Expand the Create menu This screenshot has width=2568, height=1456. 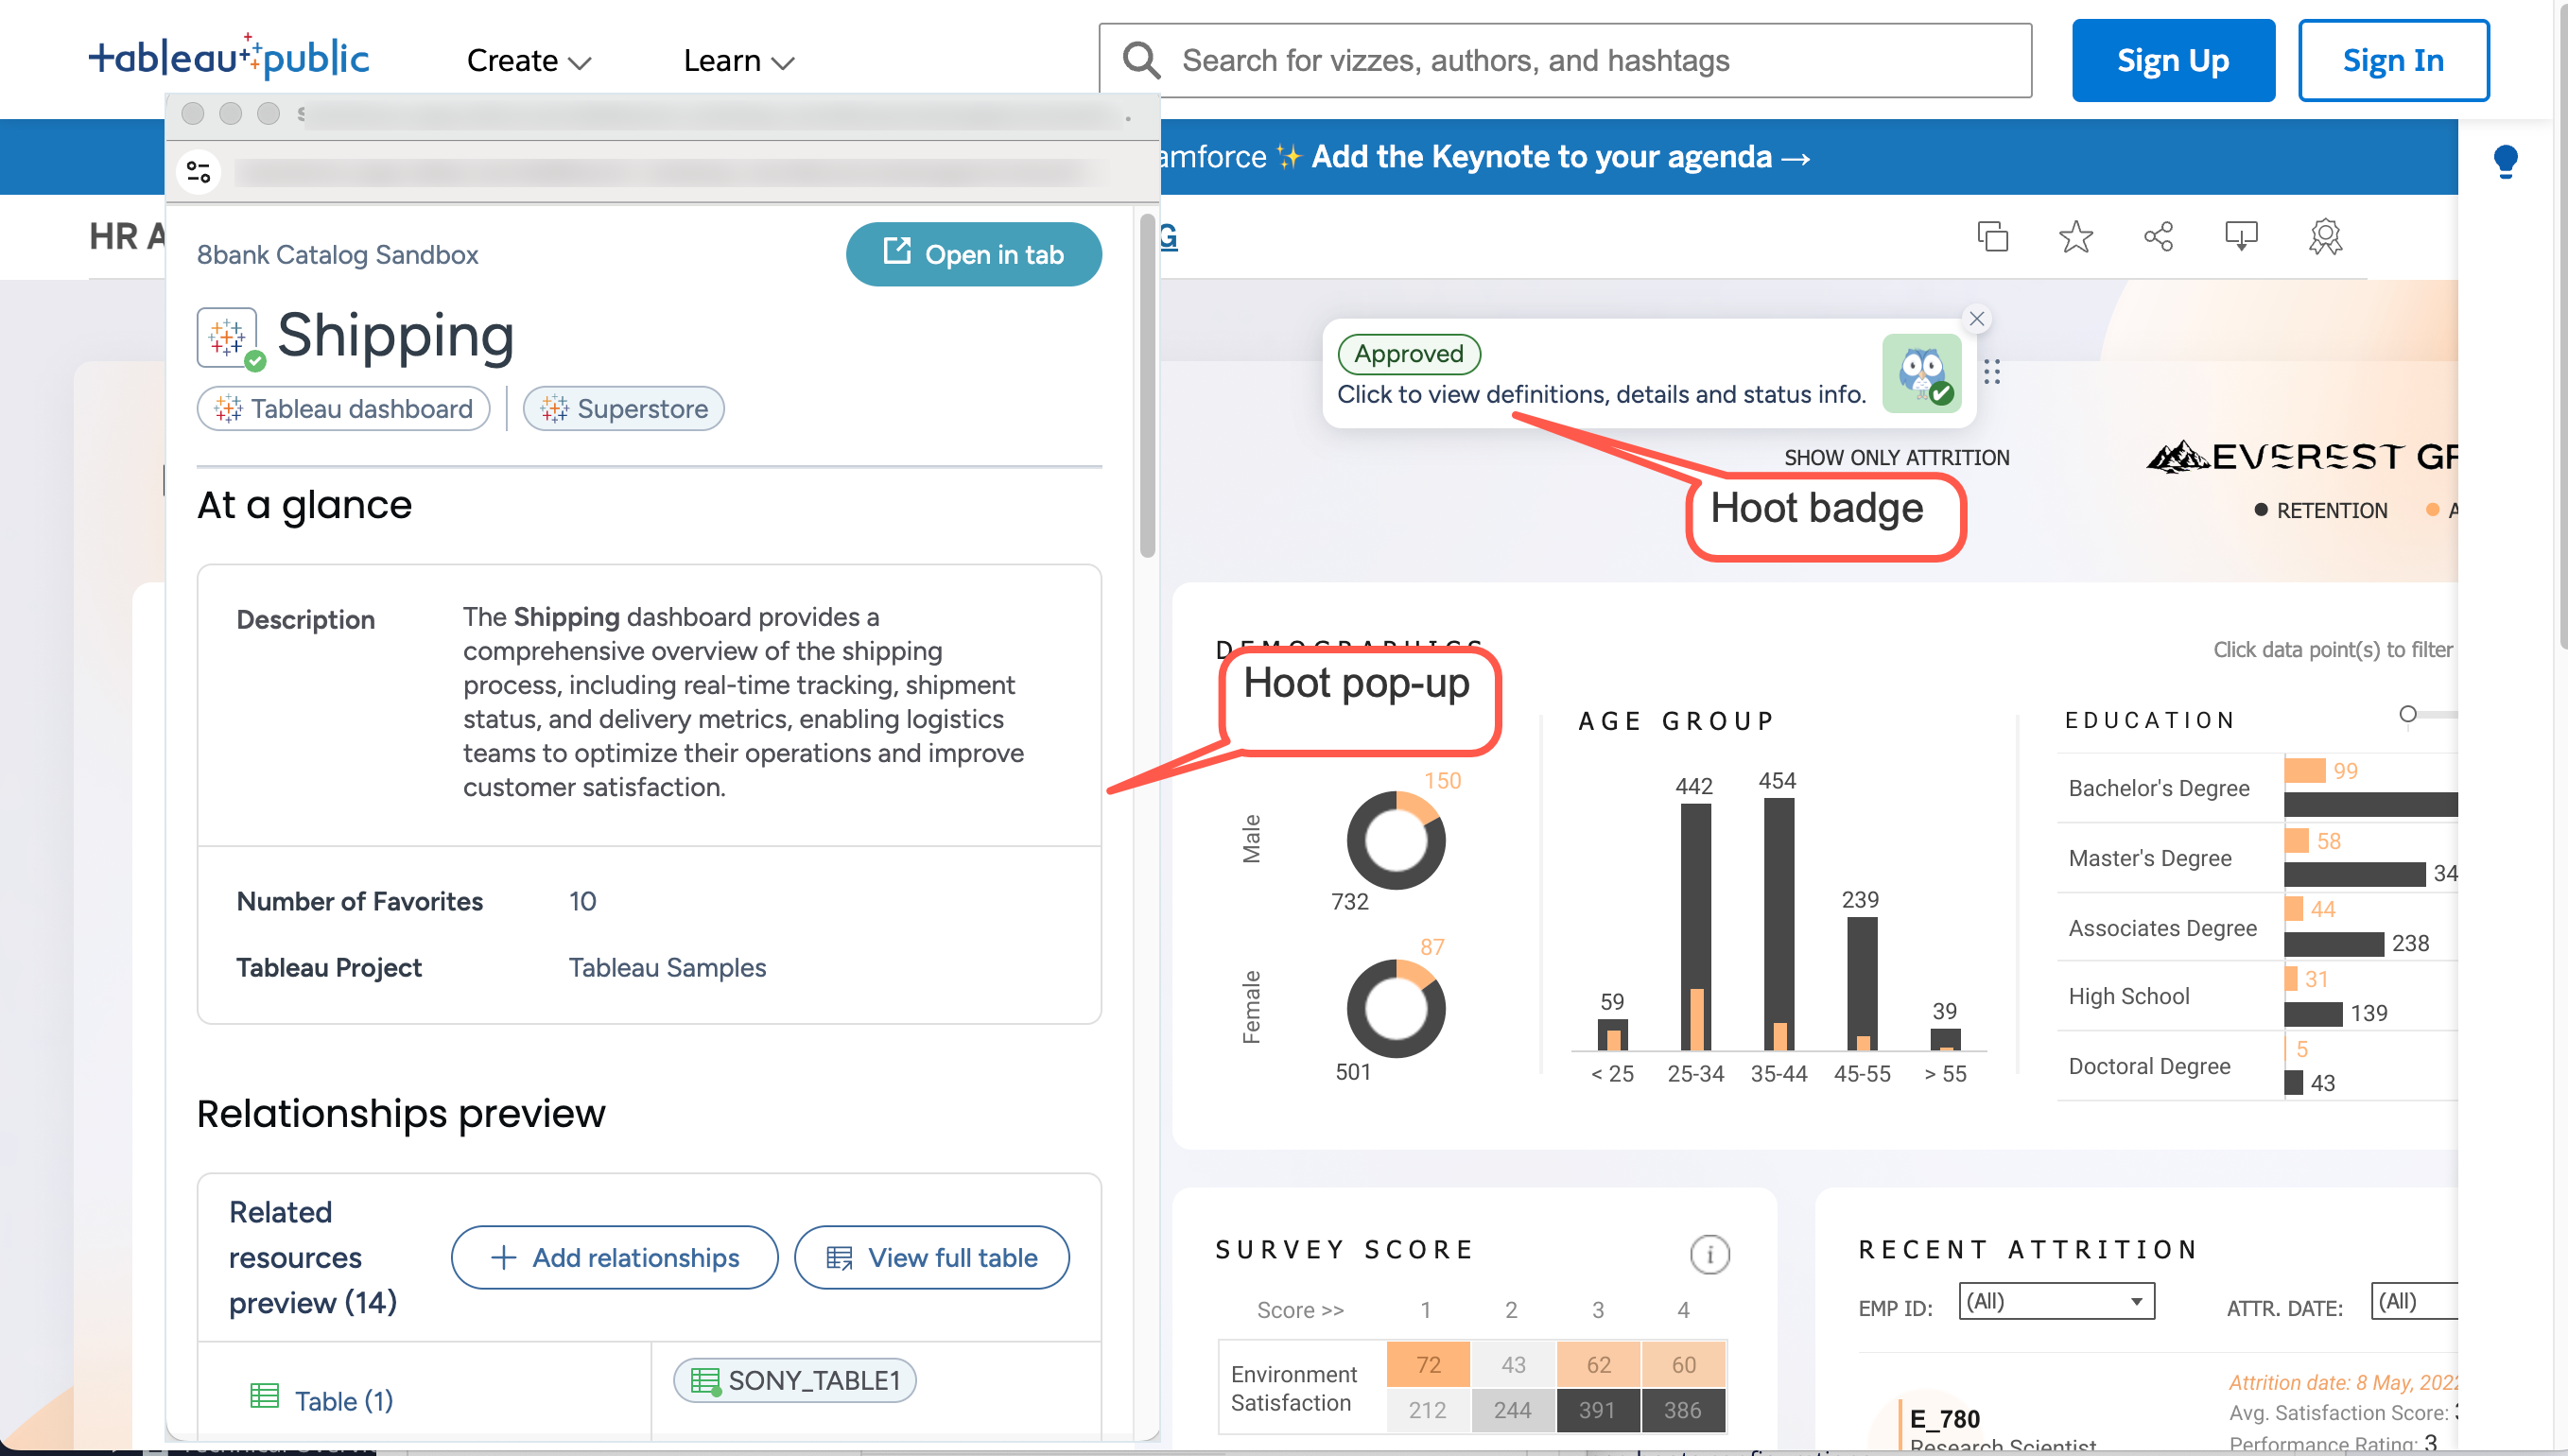click(x=529, y=61)
